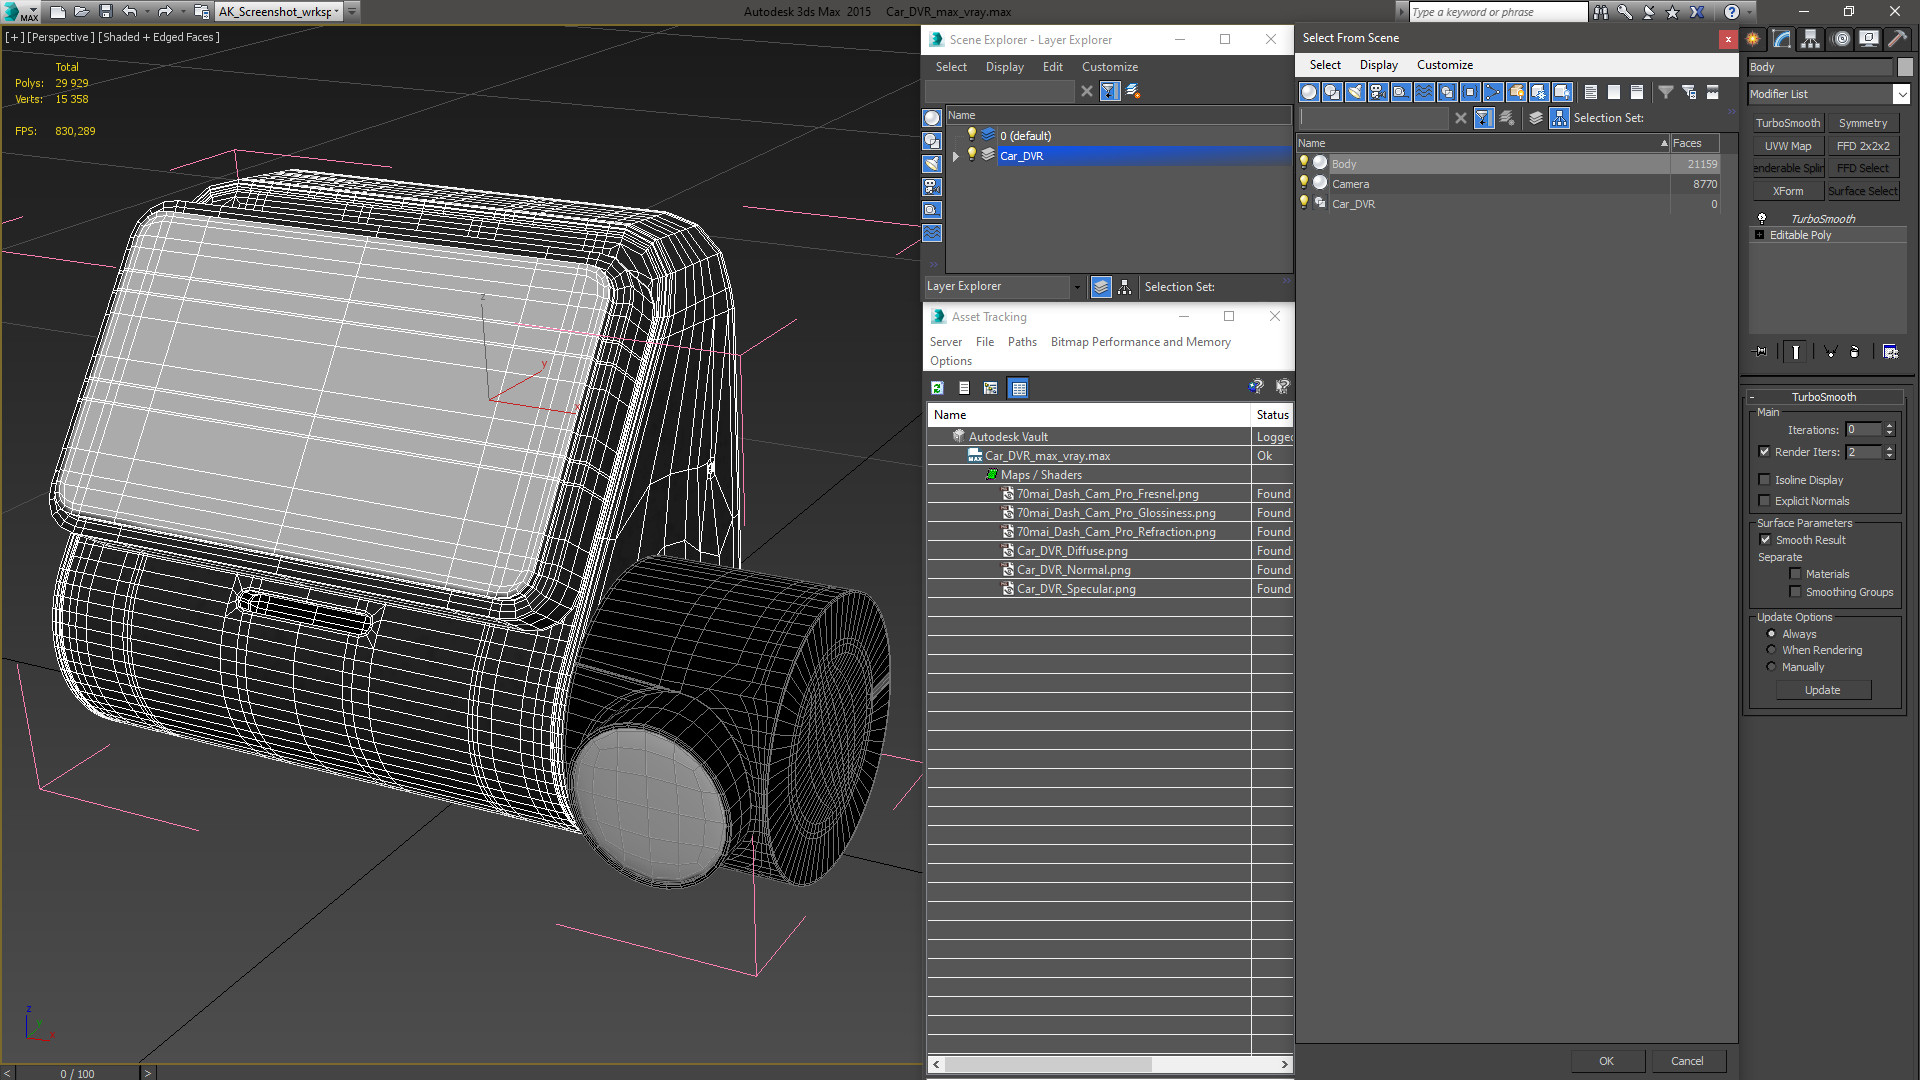
Task: Enable Isoline Display checkbox
Action: coord(1765,480)
